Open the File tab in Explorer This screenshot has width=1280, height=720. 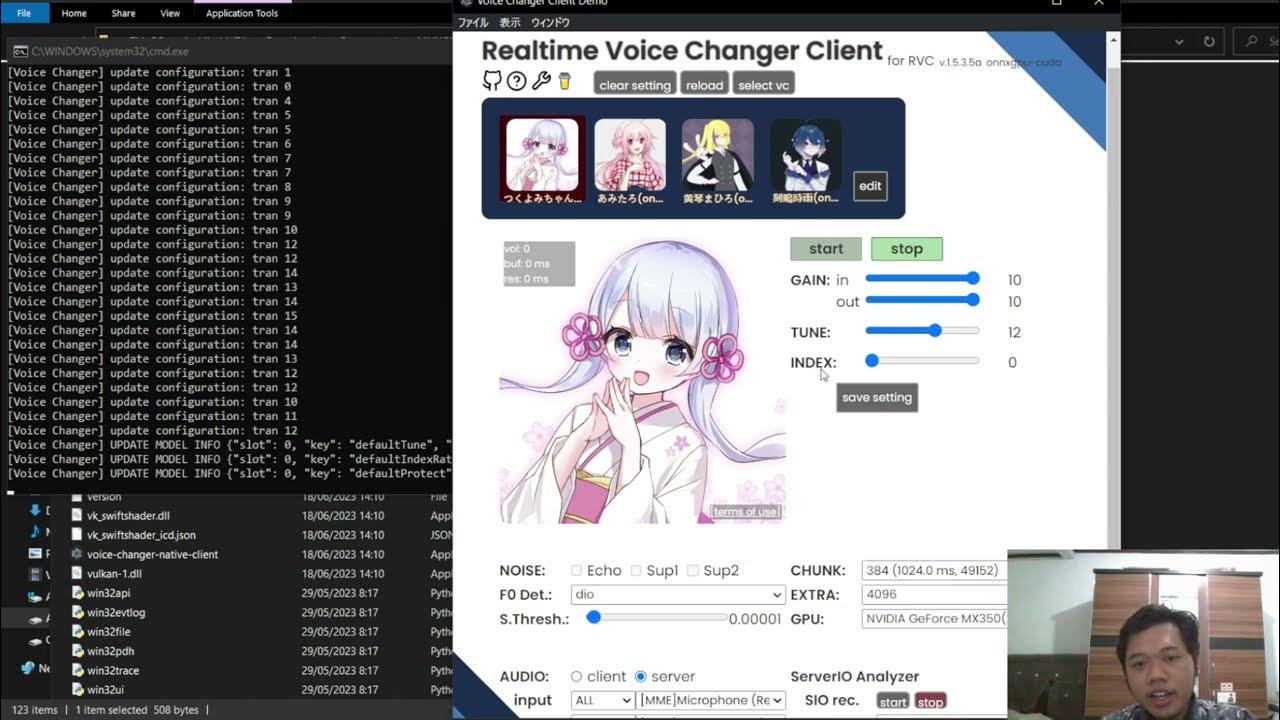(x=24, y=13)
